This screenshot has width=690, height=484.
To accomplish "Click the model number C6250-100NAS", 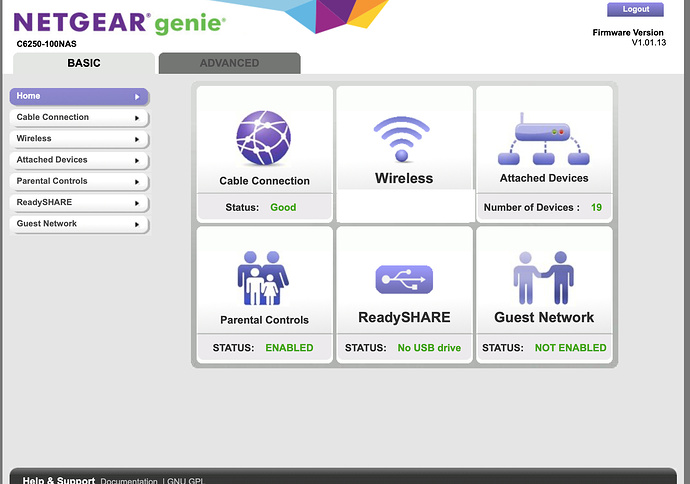I will [x=47, y=44].
